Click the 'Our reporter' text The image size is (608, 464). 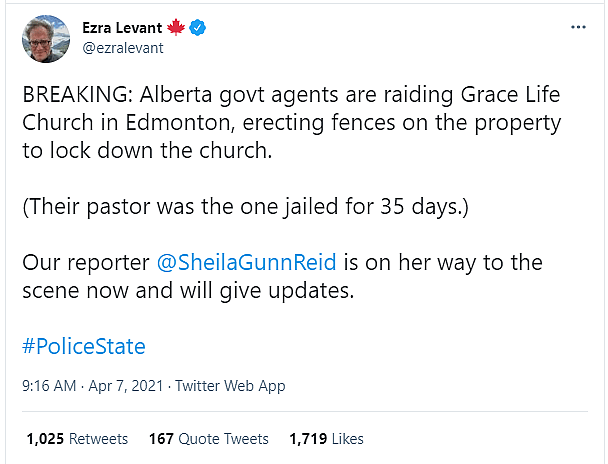point(85,262)
